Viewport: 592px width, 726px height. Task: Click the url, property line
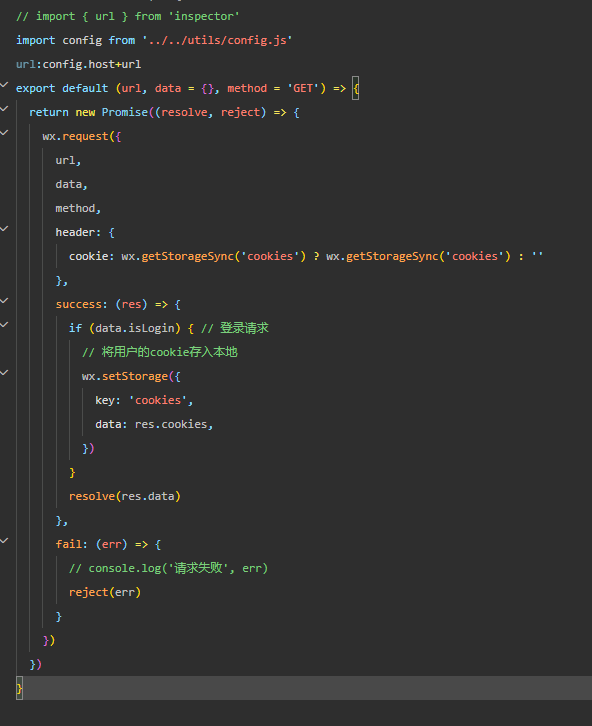point(68,161)
